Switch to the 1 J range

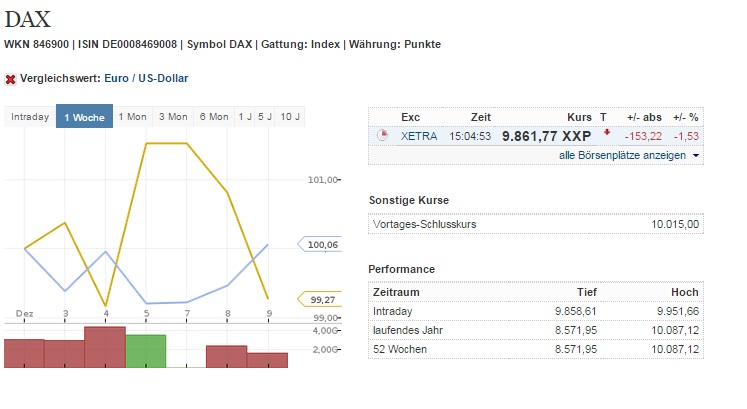point(245,117)
